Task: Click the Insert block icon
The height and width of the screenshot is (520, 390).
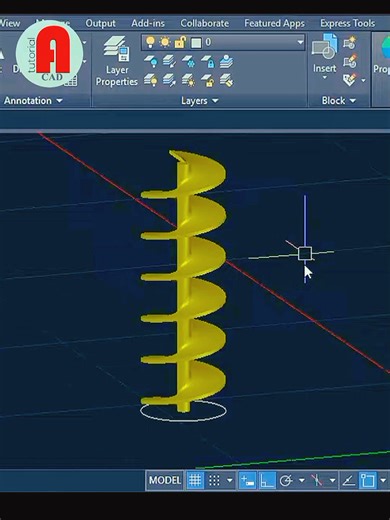Action: [x=324, y=48]
